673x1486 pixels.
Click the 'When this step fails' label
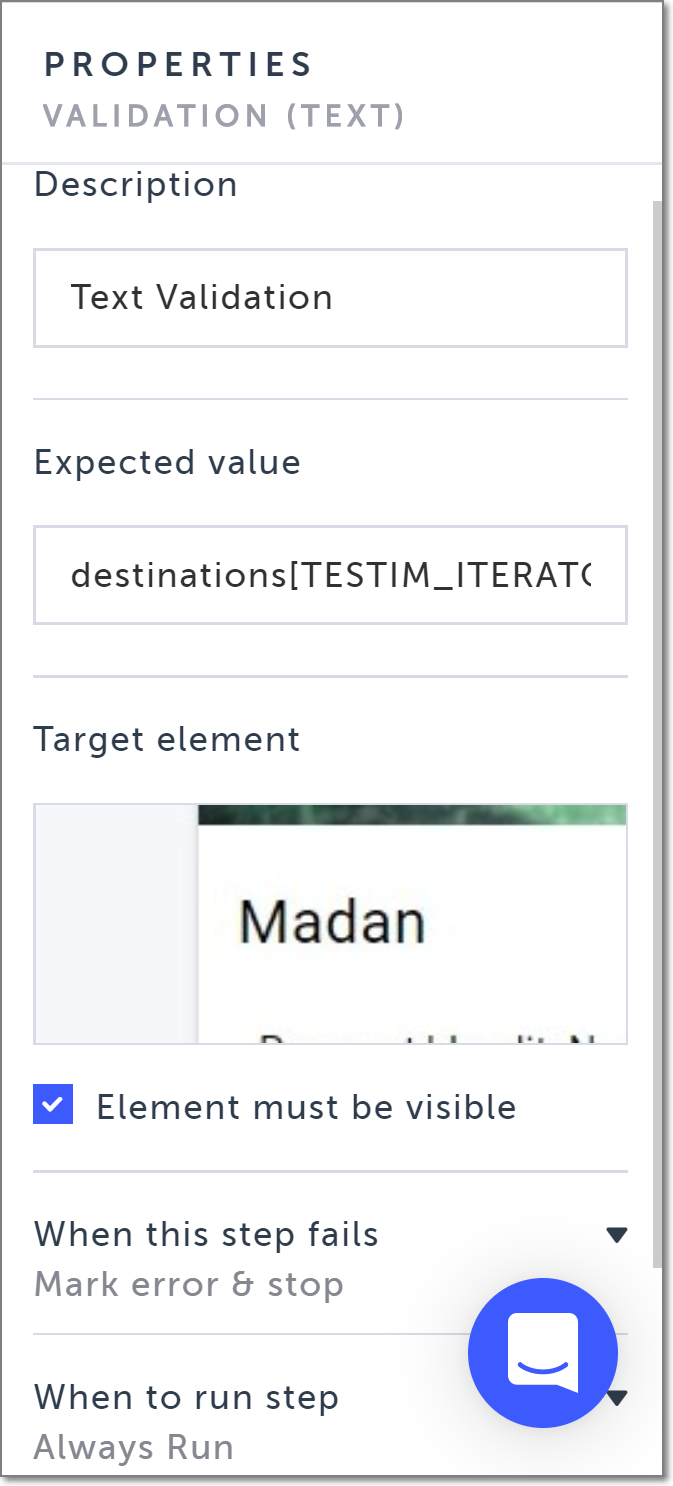tap(206, 1234)
